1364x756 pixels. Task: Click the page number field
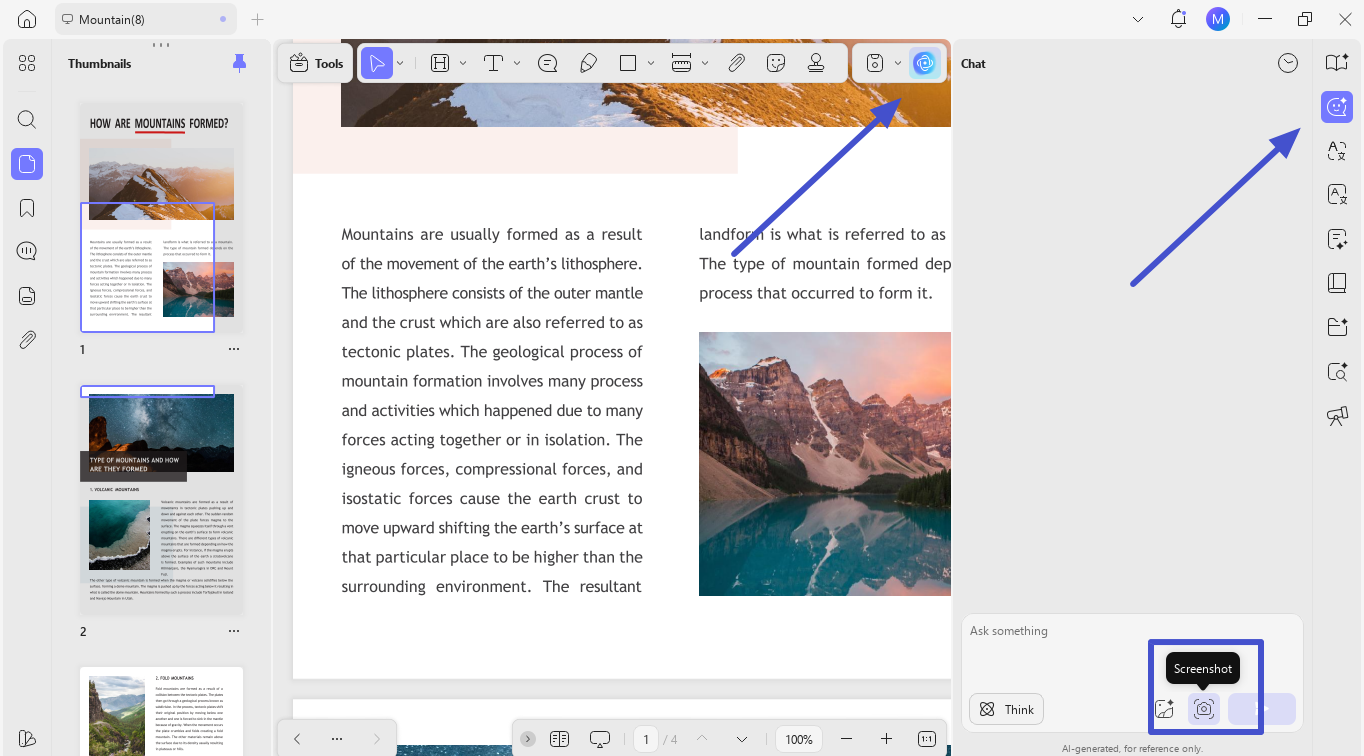tap(646, 739)
